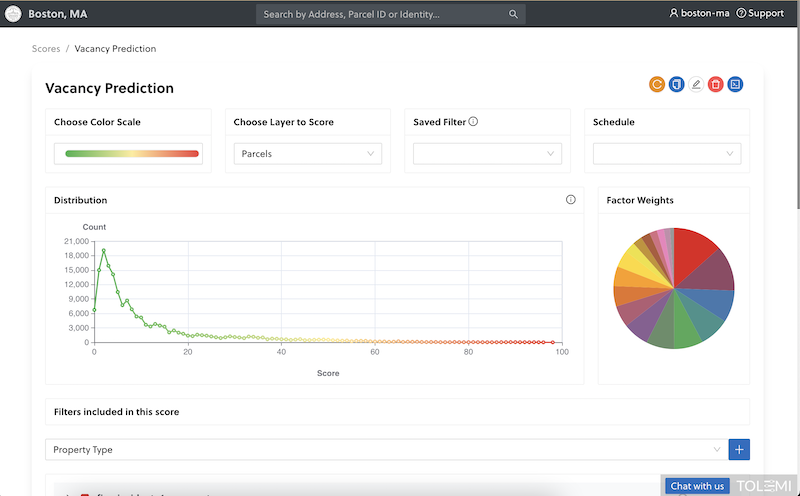Go to Scores breadcrumb link
Image resolution: width=800 pixels, height=496 pixels.
click(x=46, y=48)
